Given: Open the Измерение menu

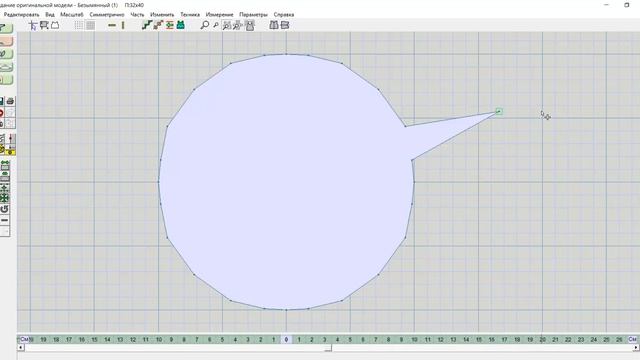Looking at the screenshot, I should (220, 15).
